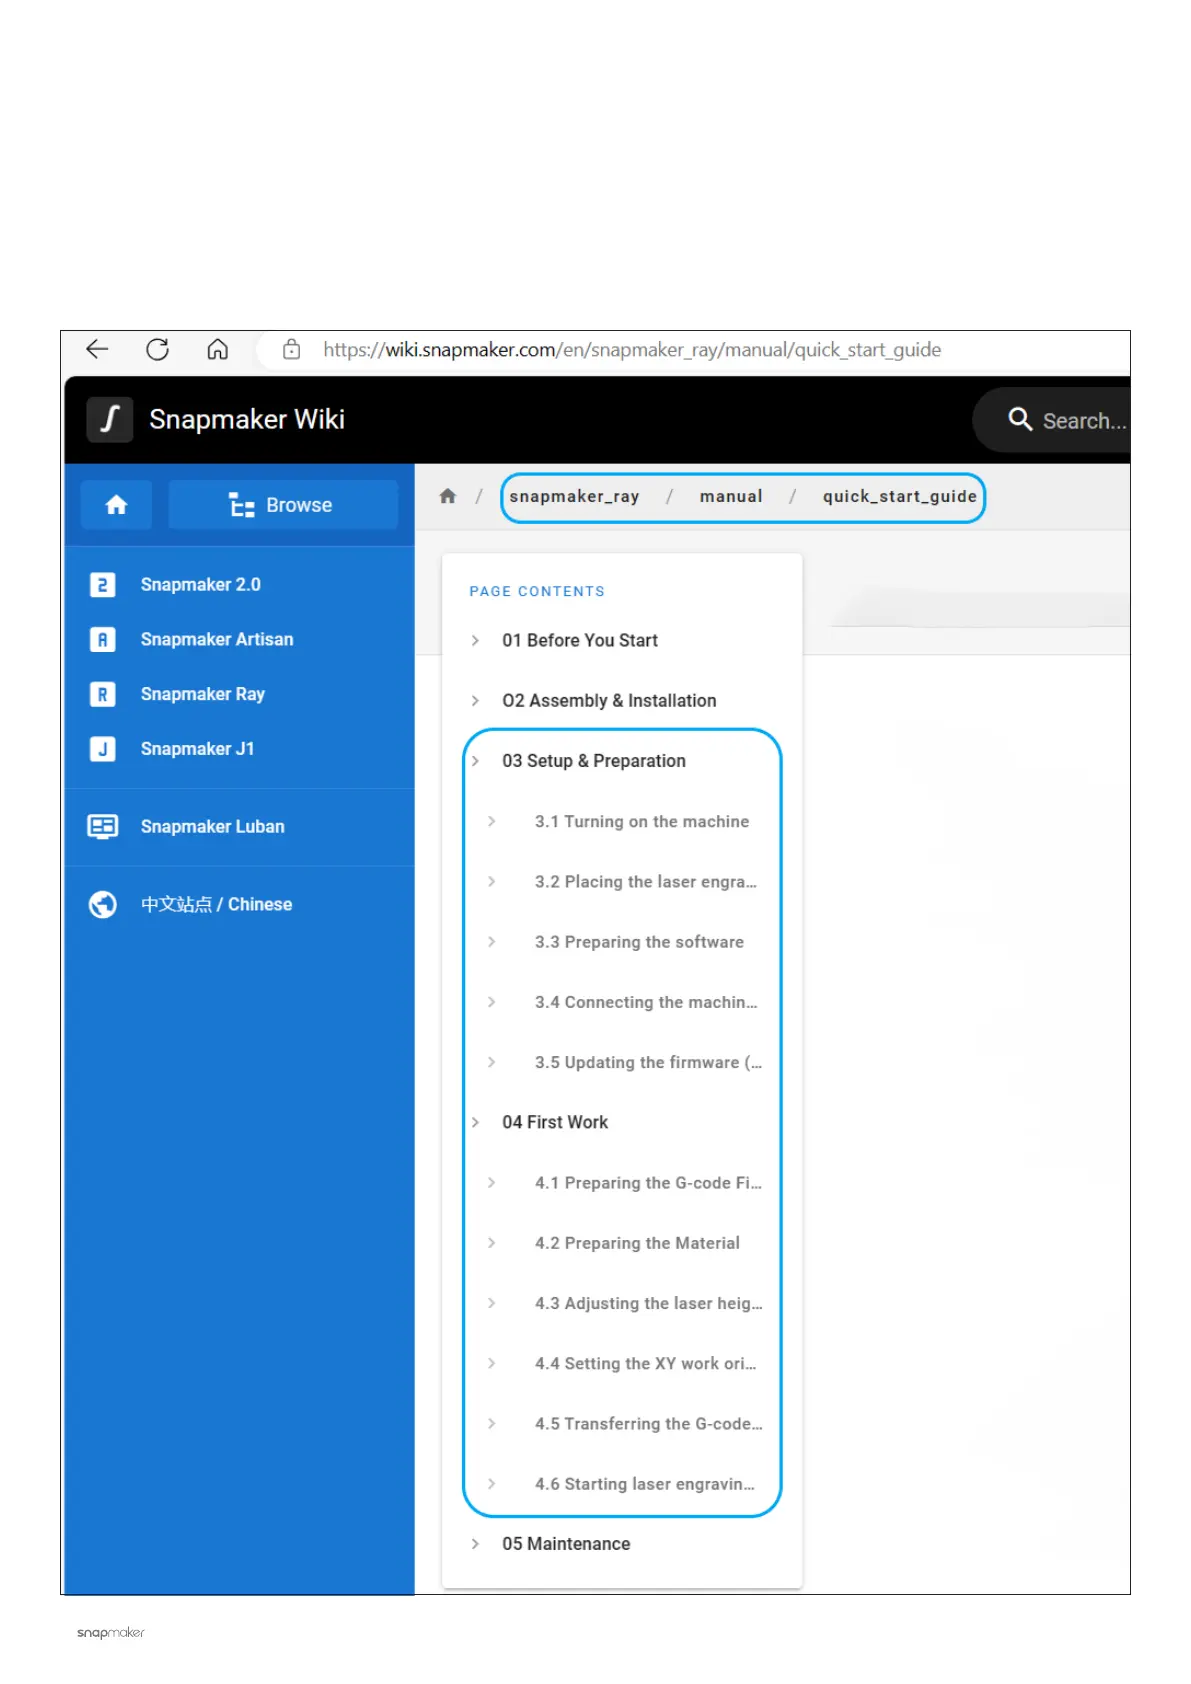Click the Snapmaker Artisan A icon
This screenshot has width=1191, height=1684.
click(103, 639)
